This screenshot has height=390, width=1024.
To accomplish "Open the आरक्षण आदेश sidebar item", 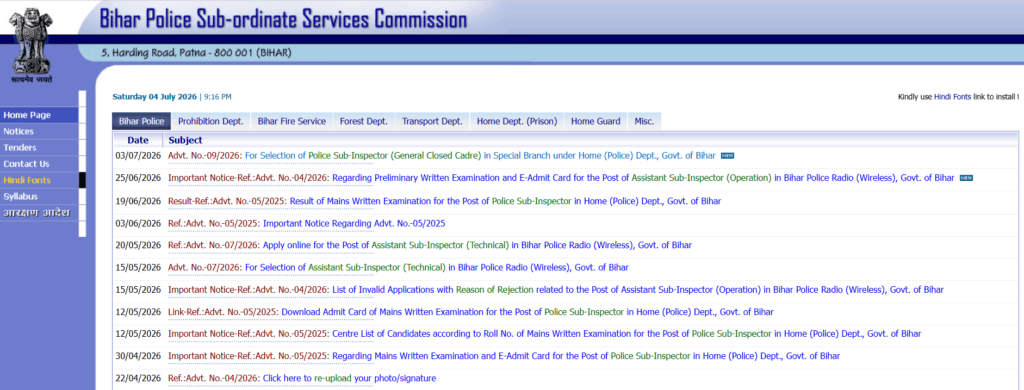I will (x=39, y=214).
